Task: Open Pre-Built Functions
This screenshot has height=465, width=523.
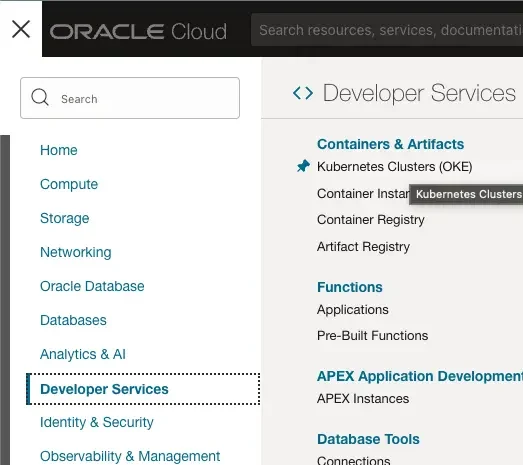Action: pos(373,336)
